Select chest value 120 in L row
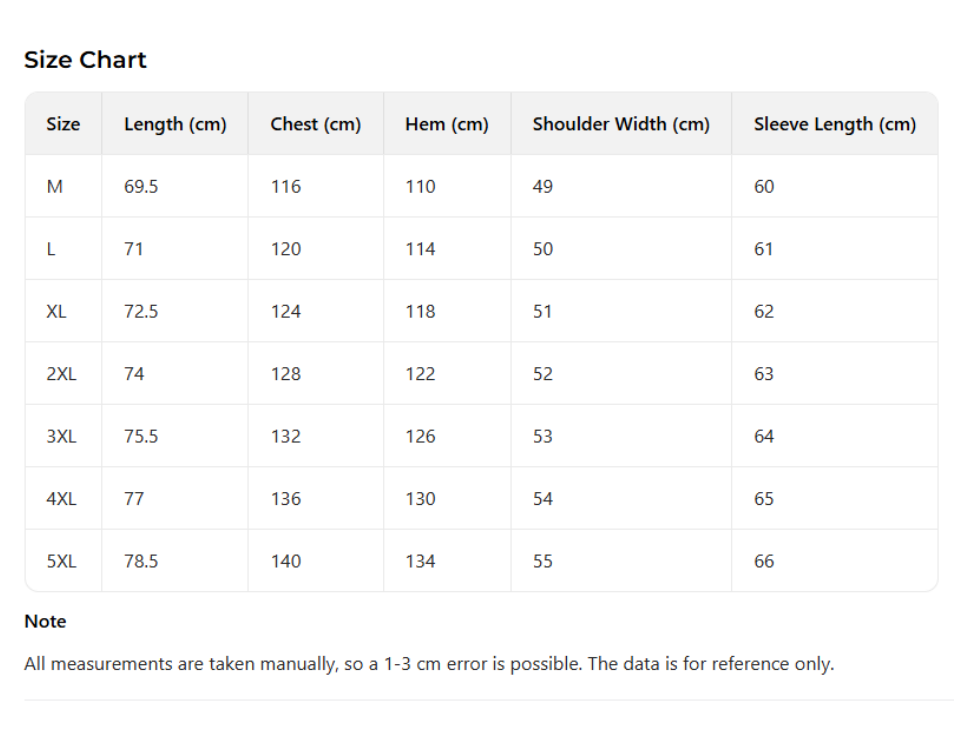962x732 pixels. [x=286, y=249]
